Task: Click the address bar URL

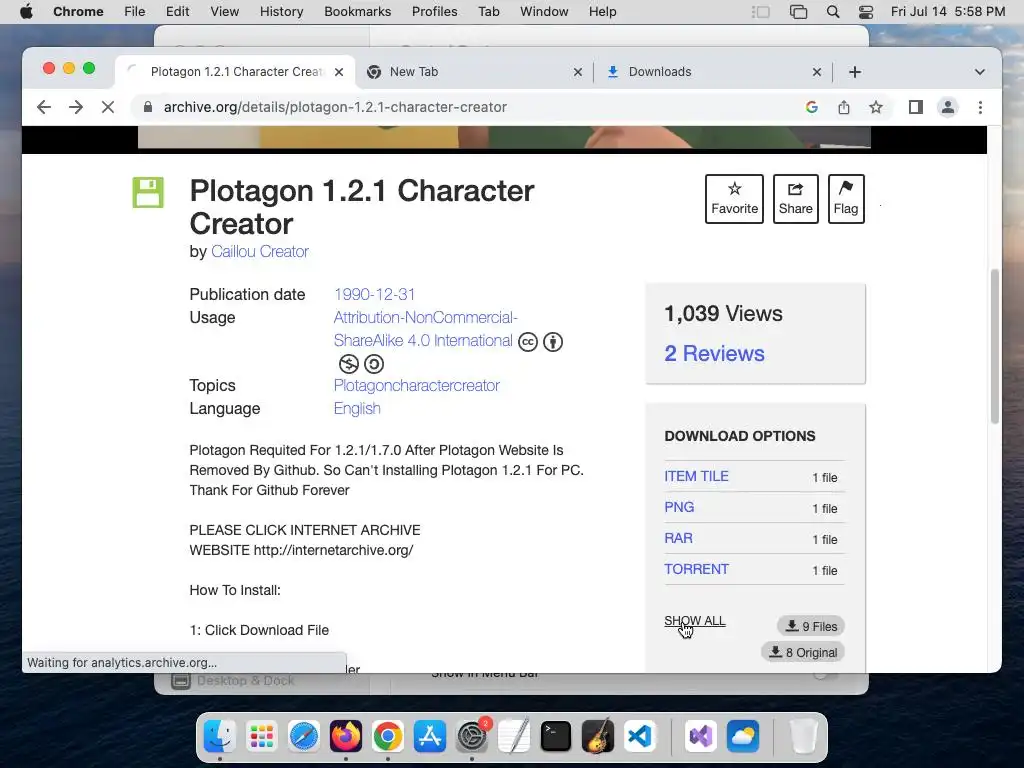Action: pos(335,107)
